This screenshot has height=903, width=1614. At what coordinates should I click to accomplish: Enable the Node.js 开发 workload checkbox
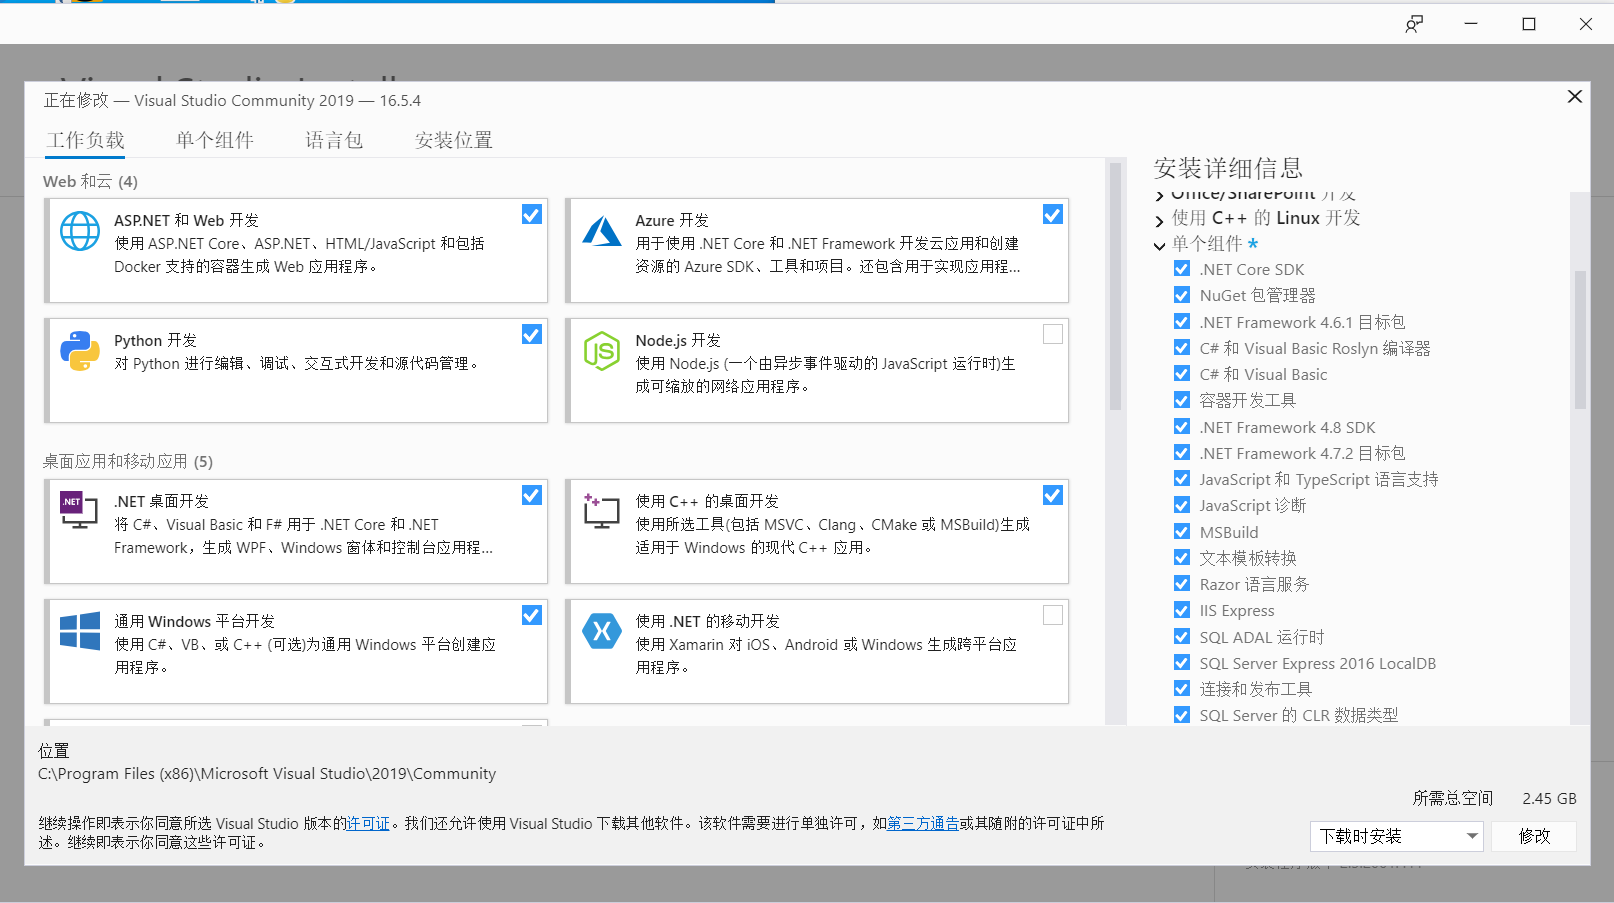pos(1053,334)
